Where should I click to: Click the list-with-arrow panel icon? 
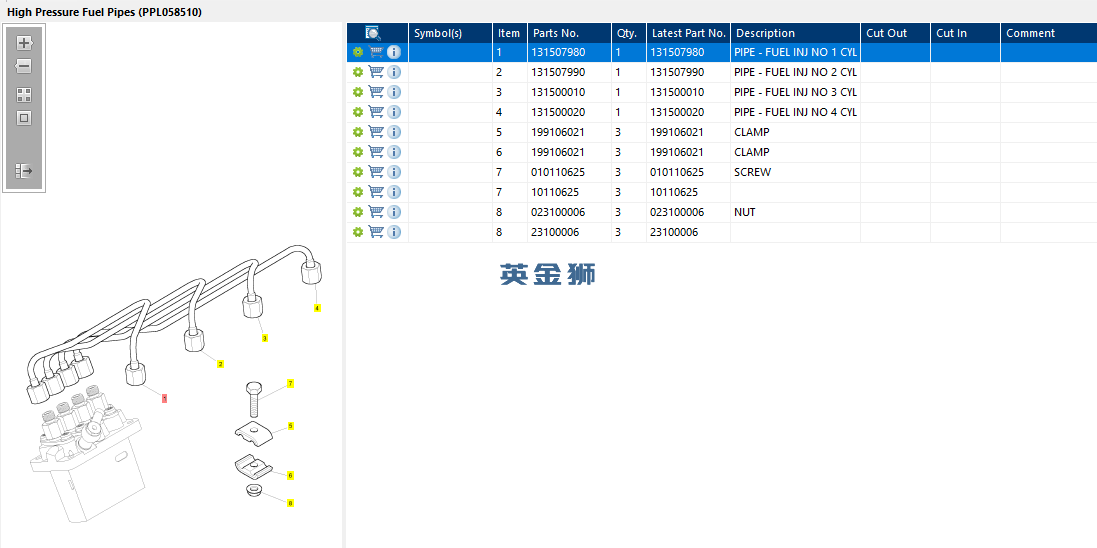click(24, 171)
